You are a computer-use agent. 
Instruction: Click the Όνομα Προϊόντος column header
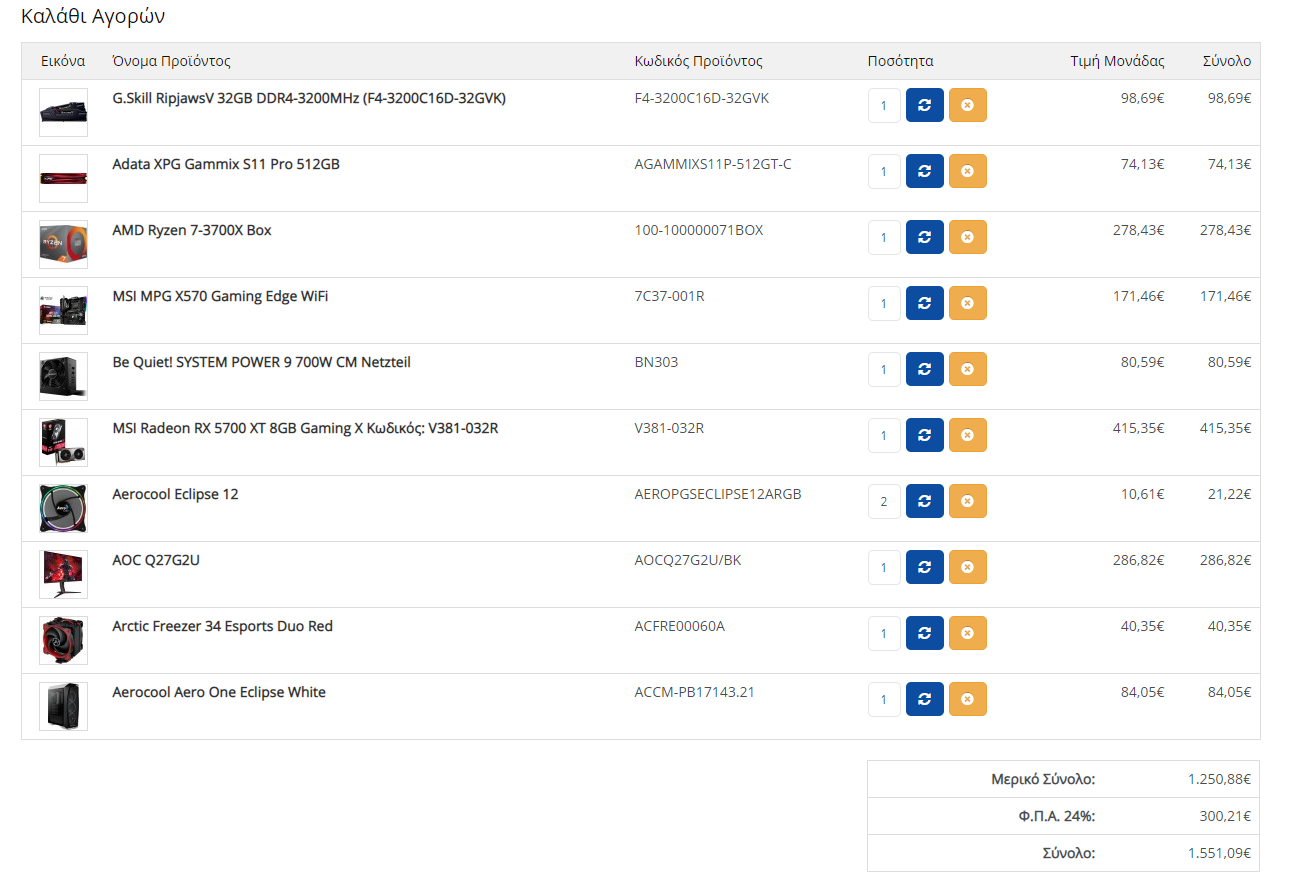click(171, 61)
